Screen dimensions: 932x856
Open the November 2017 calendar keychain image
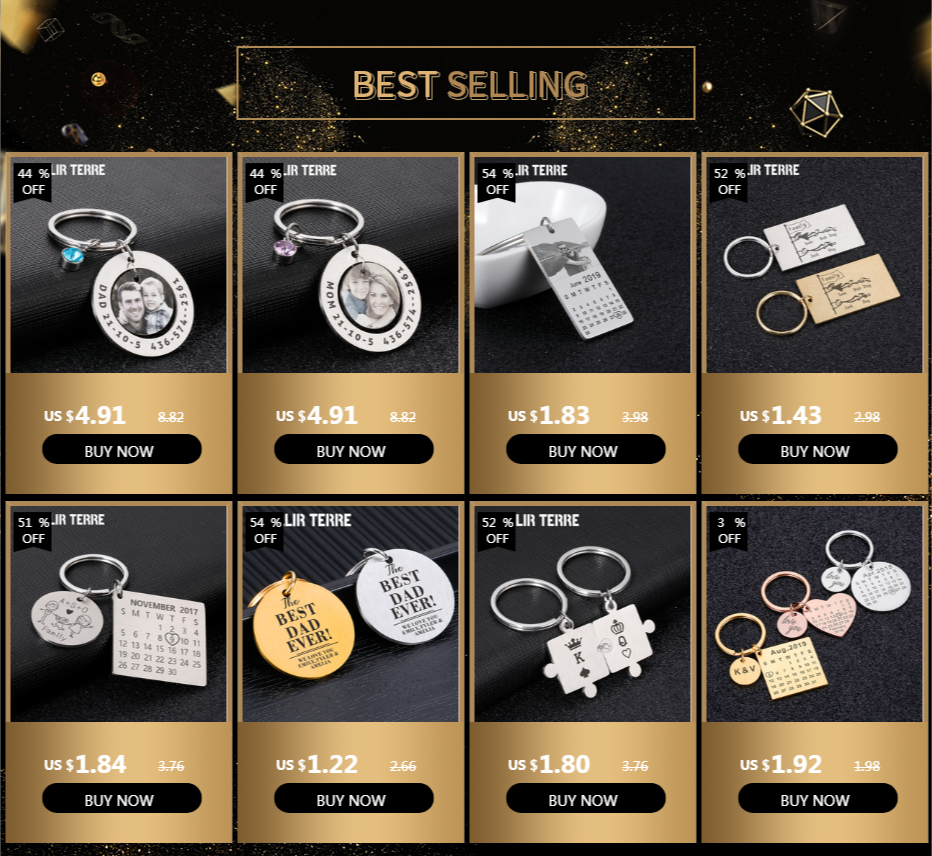pos(119,614)
